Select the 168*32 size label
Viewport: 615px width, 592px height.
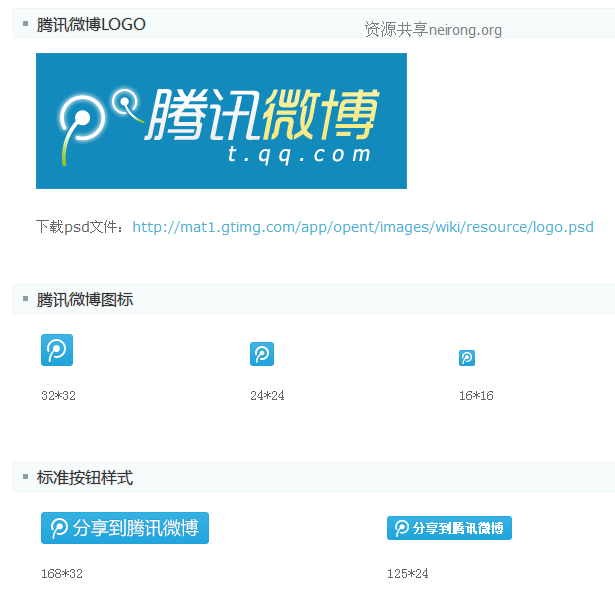click(x=62, y=573)
